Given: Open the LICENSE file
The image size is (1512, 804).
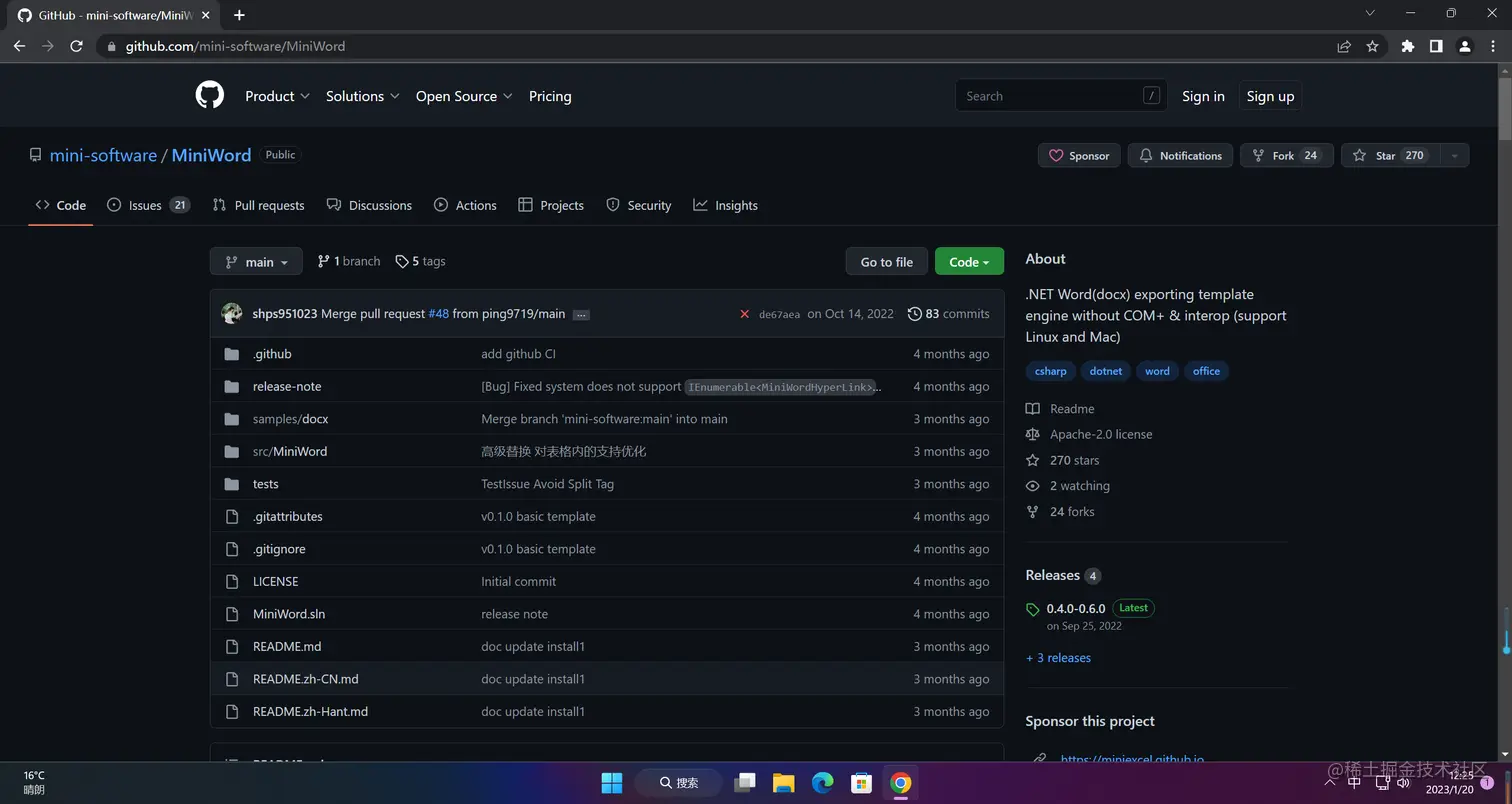Looking at the screenshot, I should click(275, 581).
